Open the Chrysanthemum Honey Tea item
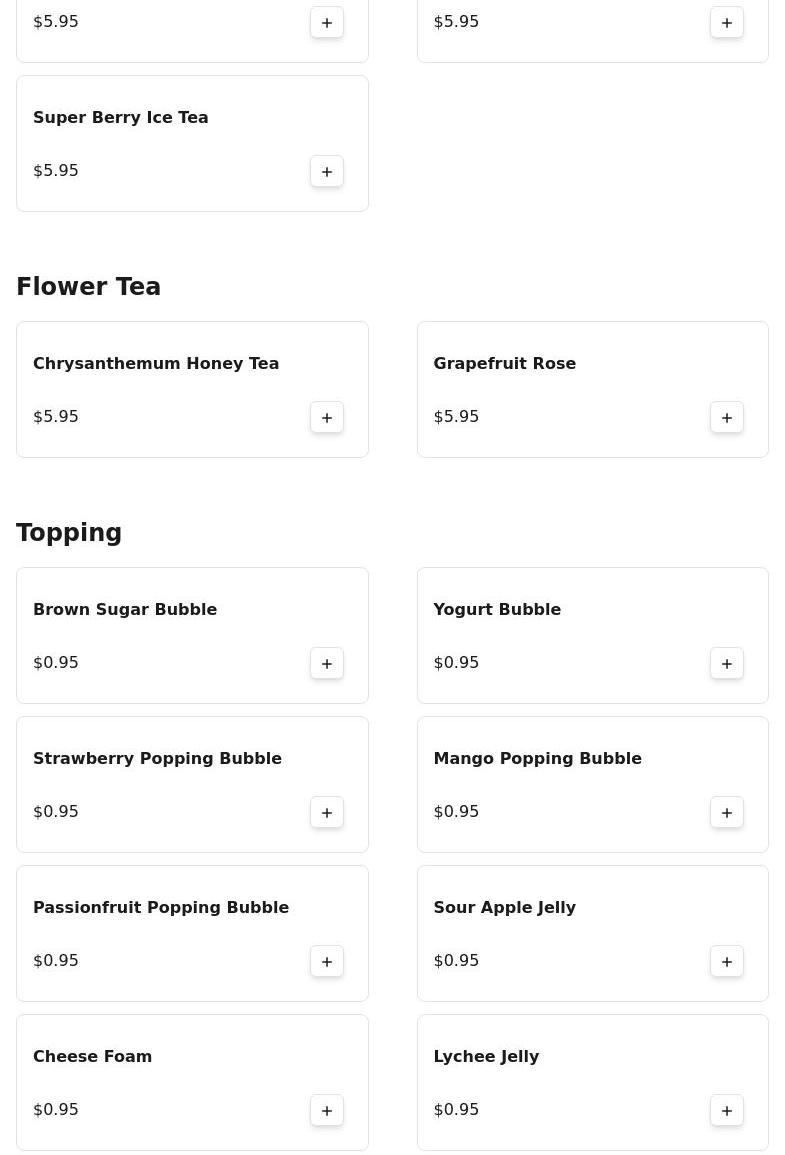The image size is (785, 1155). (x=156, y=364)
